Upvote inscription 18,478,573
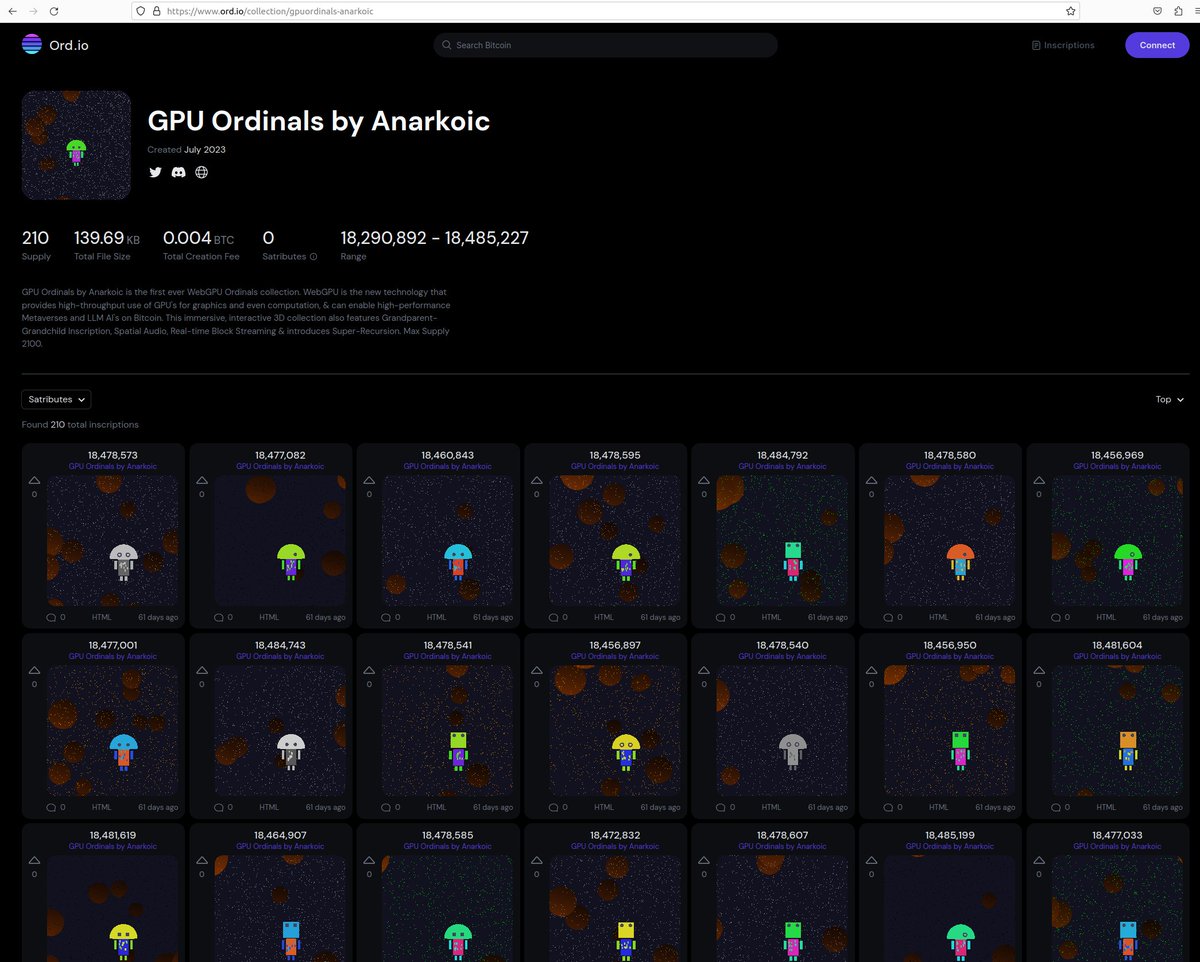 coord(34,481)
